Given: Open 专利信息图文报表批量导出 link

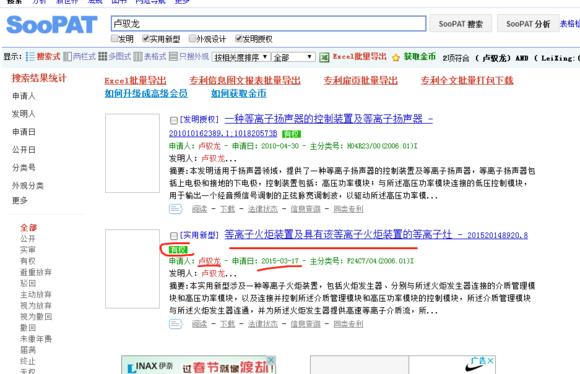Looking at the screenshot, I should [x=245, y=80].
